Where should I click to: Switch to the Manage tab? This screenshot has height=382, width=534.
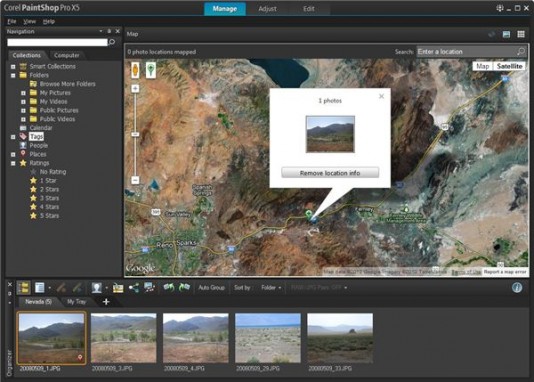pyautogui.click(x=225, y=9)
